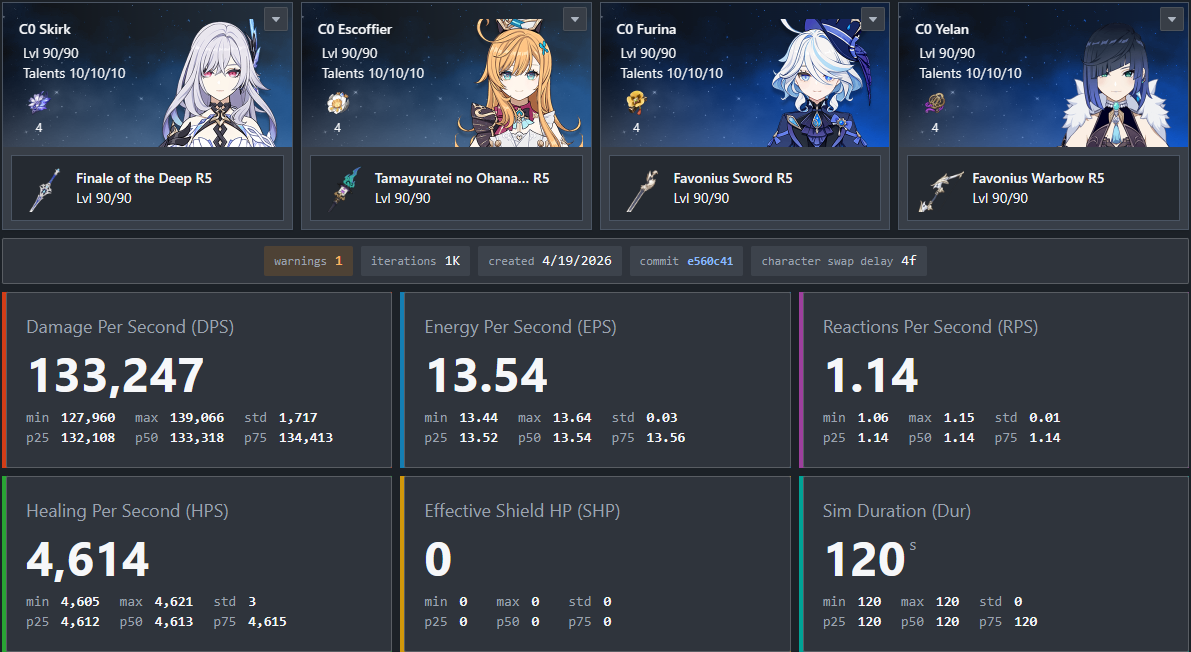Click Healing Per Second (HPS) heading
Image resolution: width=1191 pixels, height=652 pixels.
point(127,511)
